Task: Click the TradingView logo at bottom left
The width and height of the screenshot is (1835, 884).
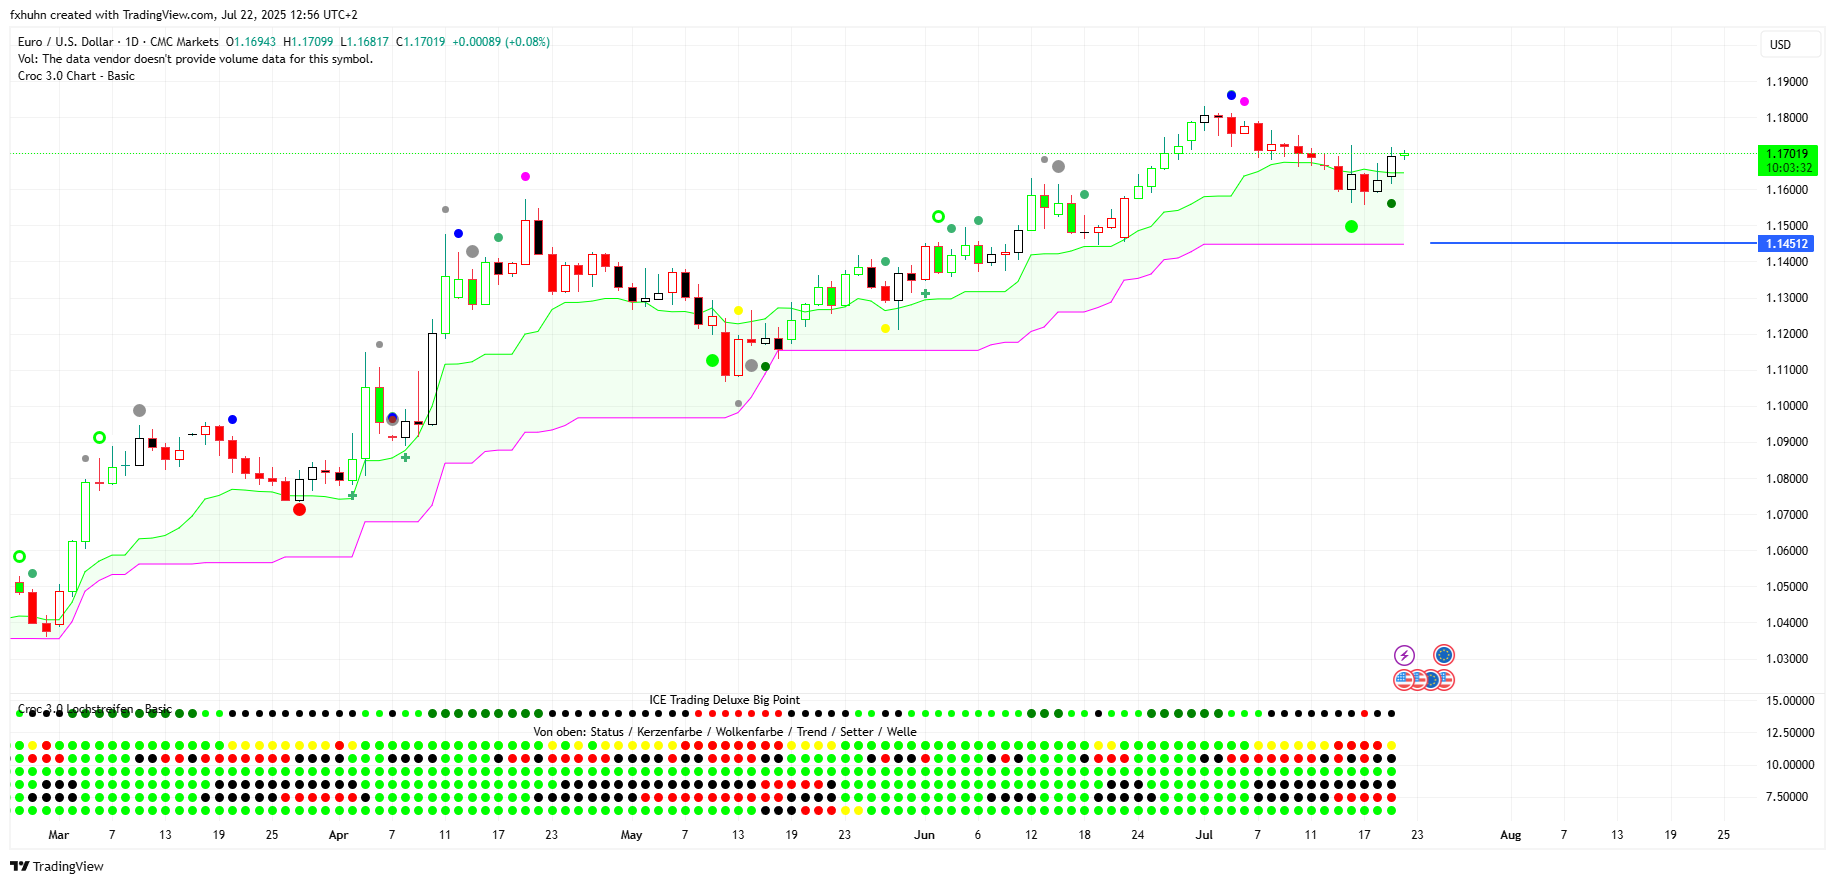Action: tap(57, 866)
